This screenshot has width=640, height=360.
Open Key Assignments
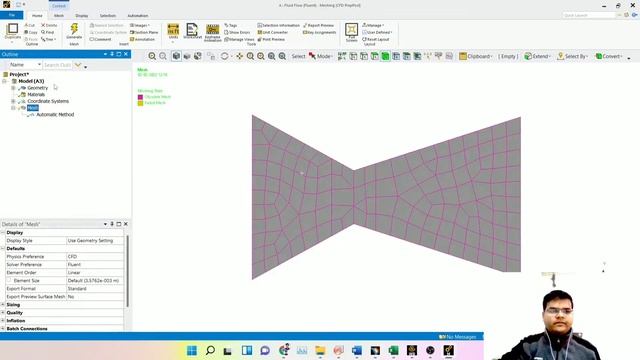[319, 32]
